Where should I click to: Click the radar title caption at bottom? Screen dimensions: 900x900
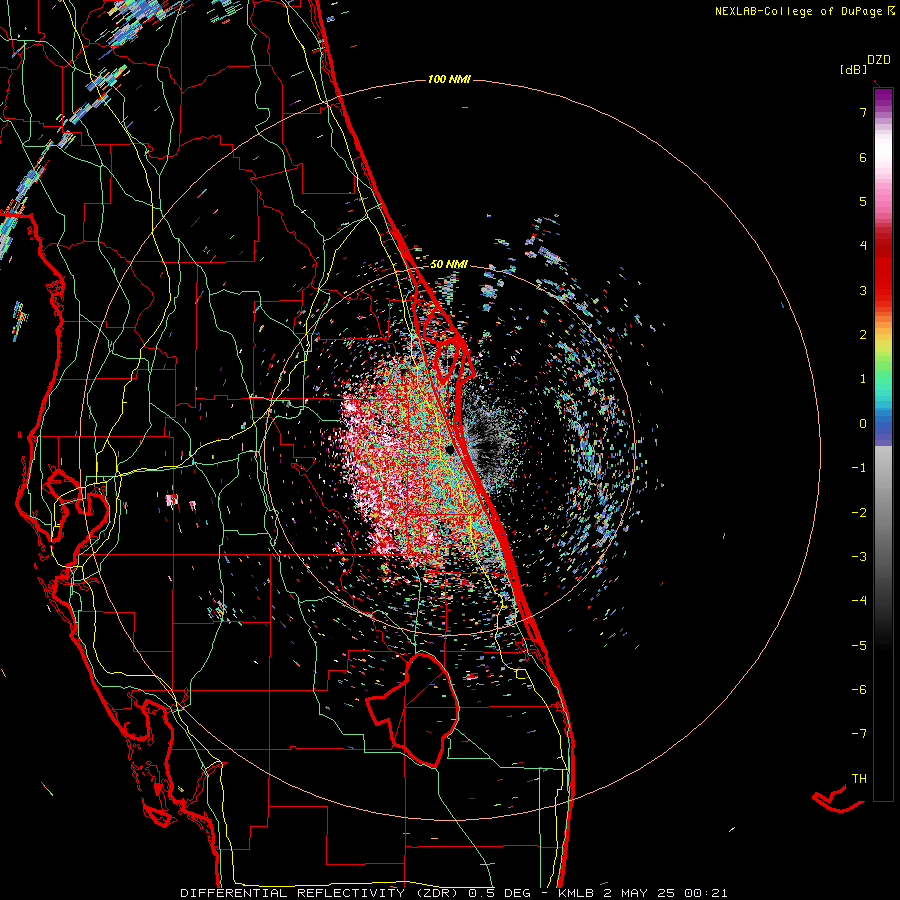[453, 893]
